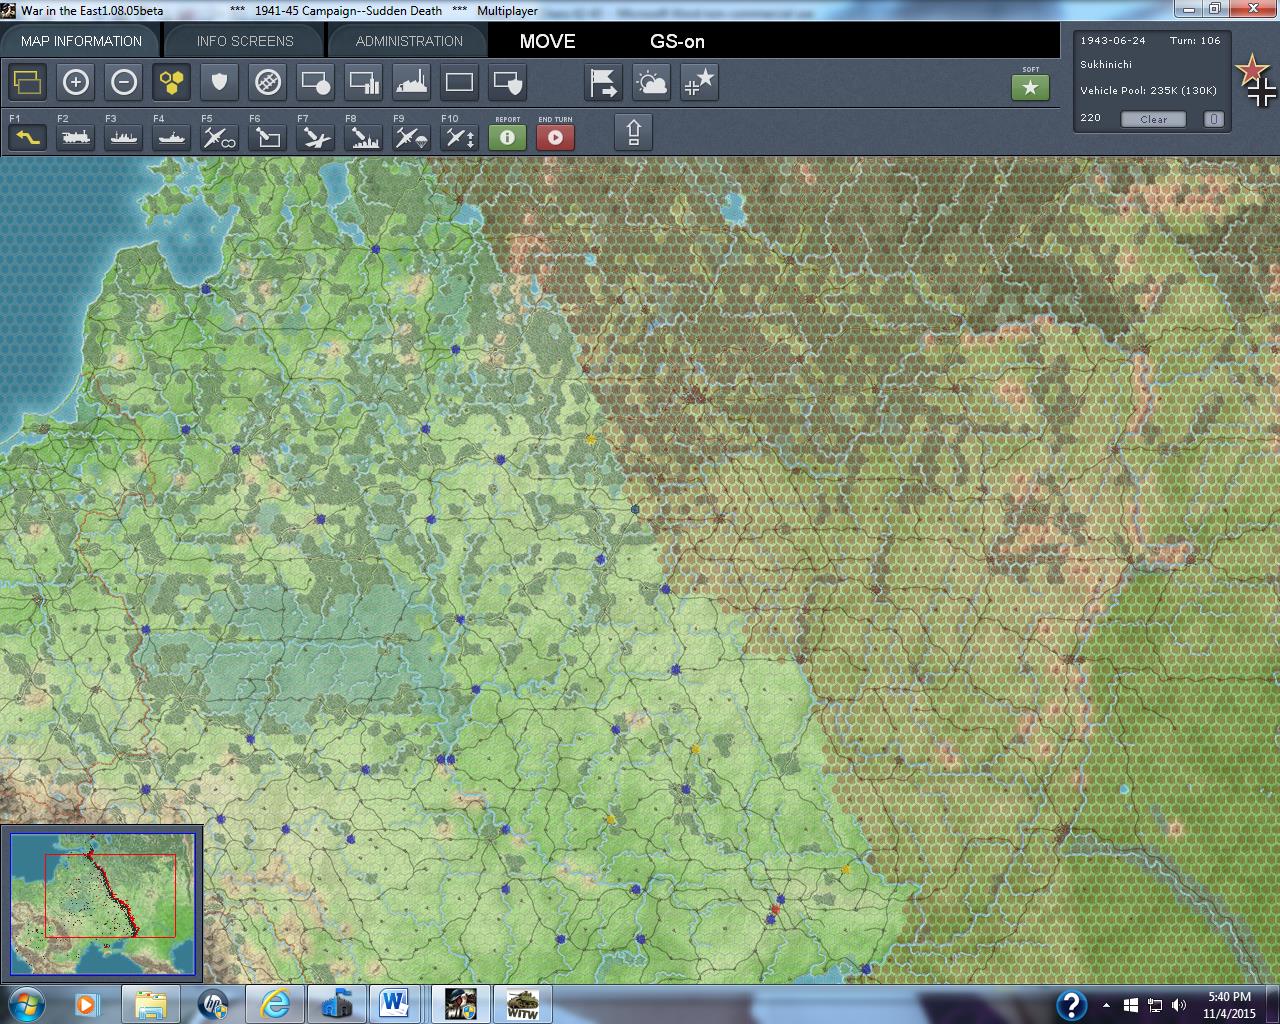Click the Vehicle Pool: 235K (130K) text

(1148, 90)
